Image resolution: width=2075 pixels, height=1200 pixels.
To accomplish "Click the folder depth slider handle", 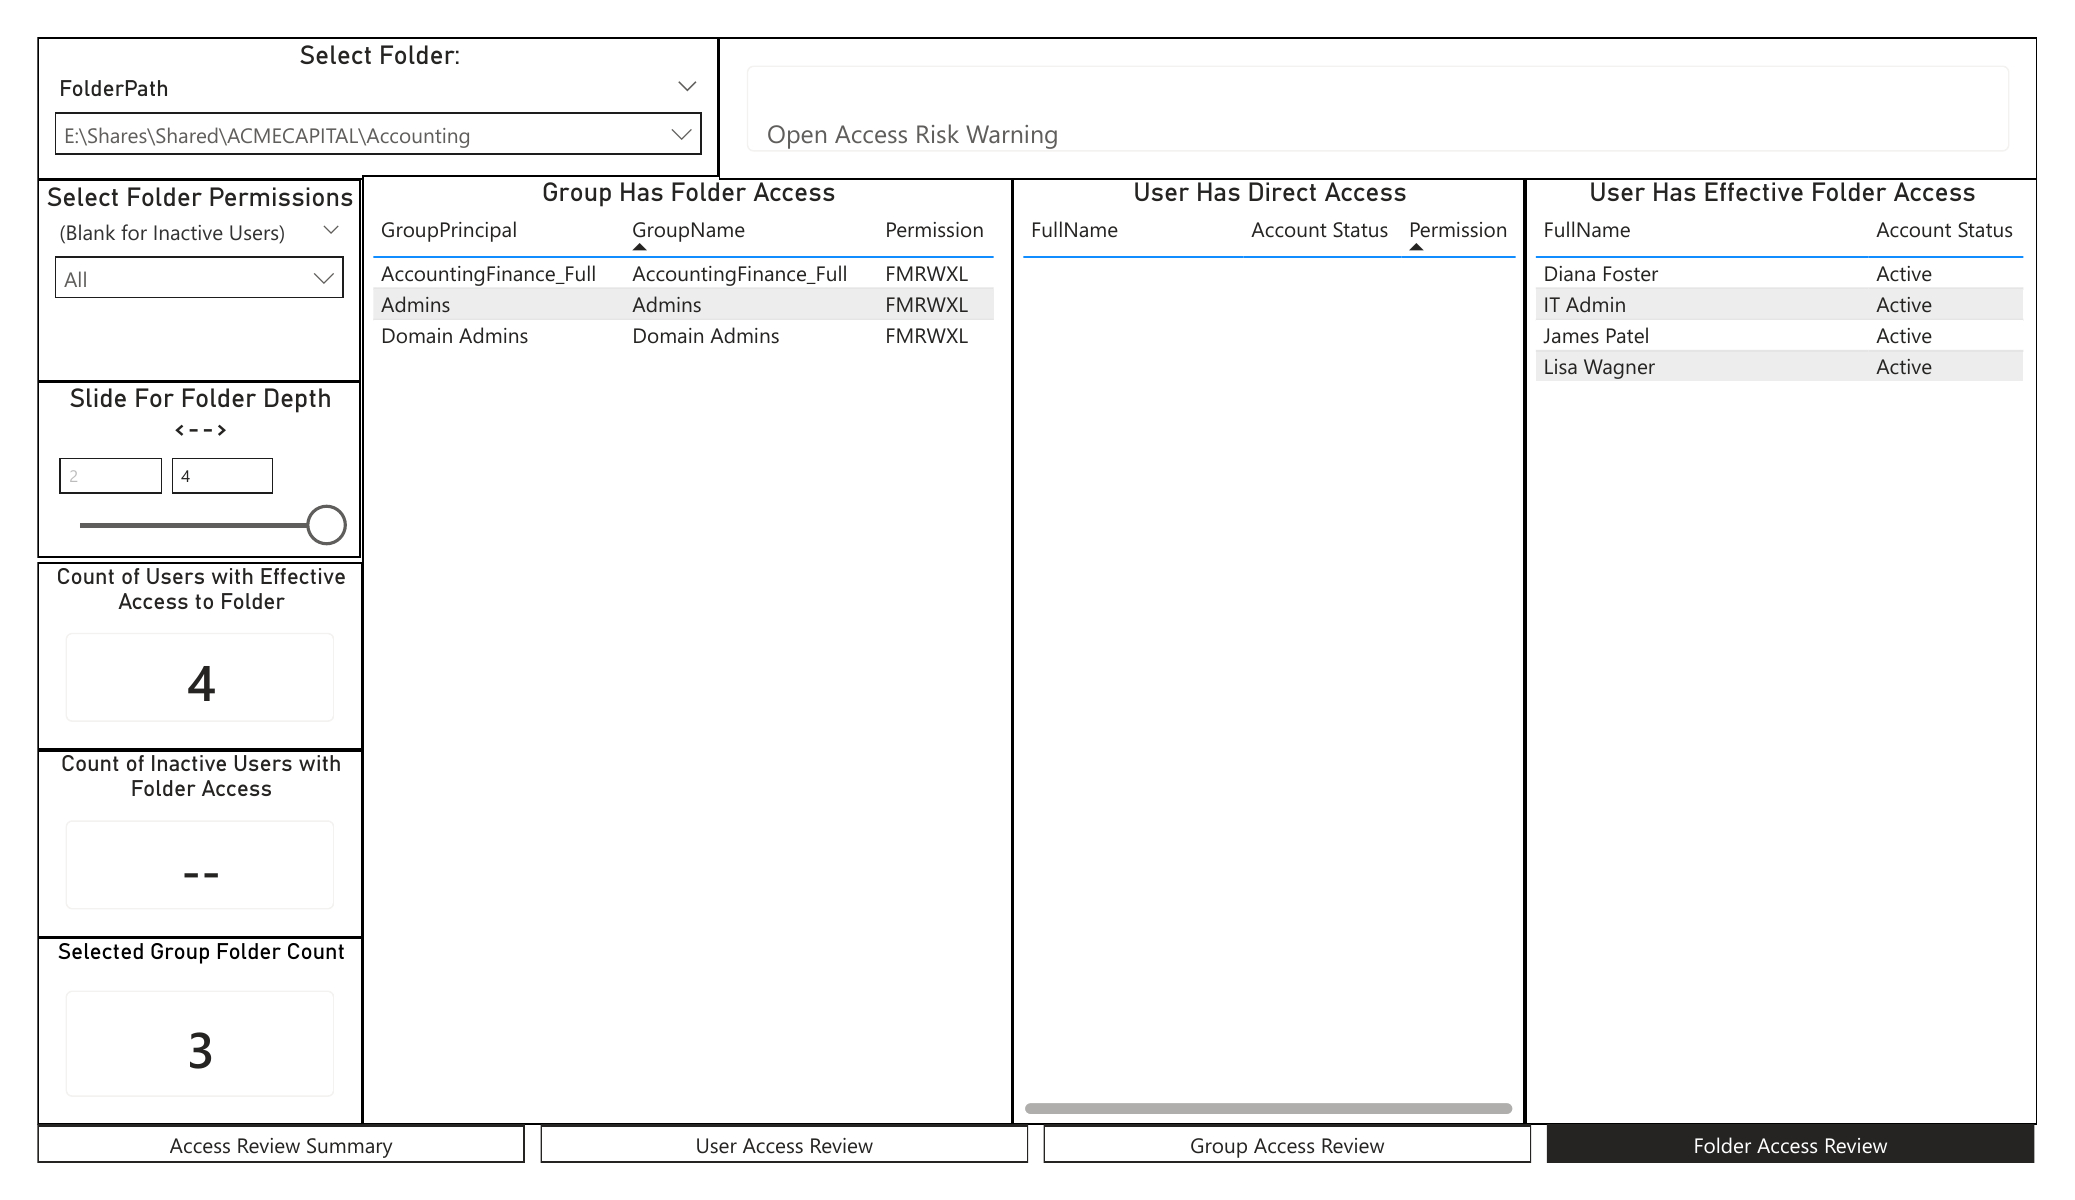I will coord(326,525).
